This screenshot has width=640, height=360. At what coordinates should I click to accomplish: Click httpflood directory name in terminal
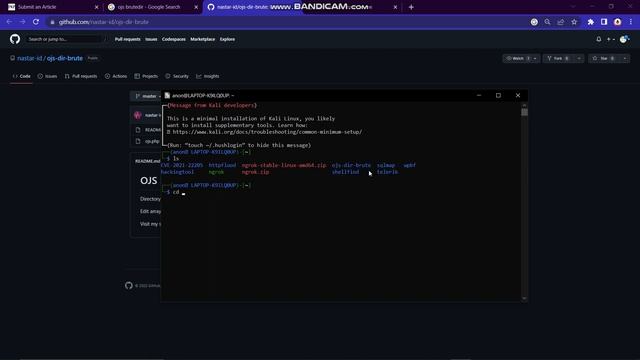click(x=222, y=165)
